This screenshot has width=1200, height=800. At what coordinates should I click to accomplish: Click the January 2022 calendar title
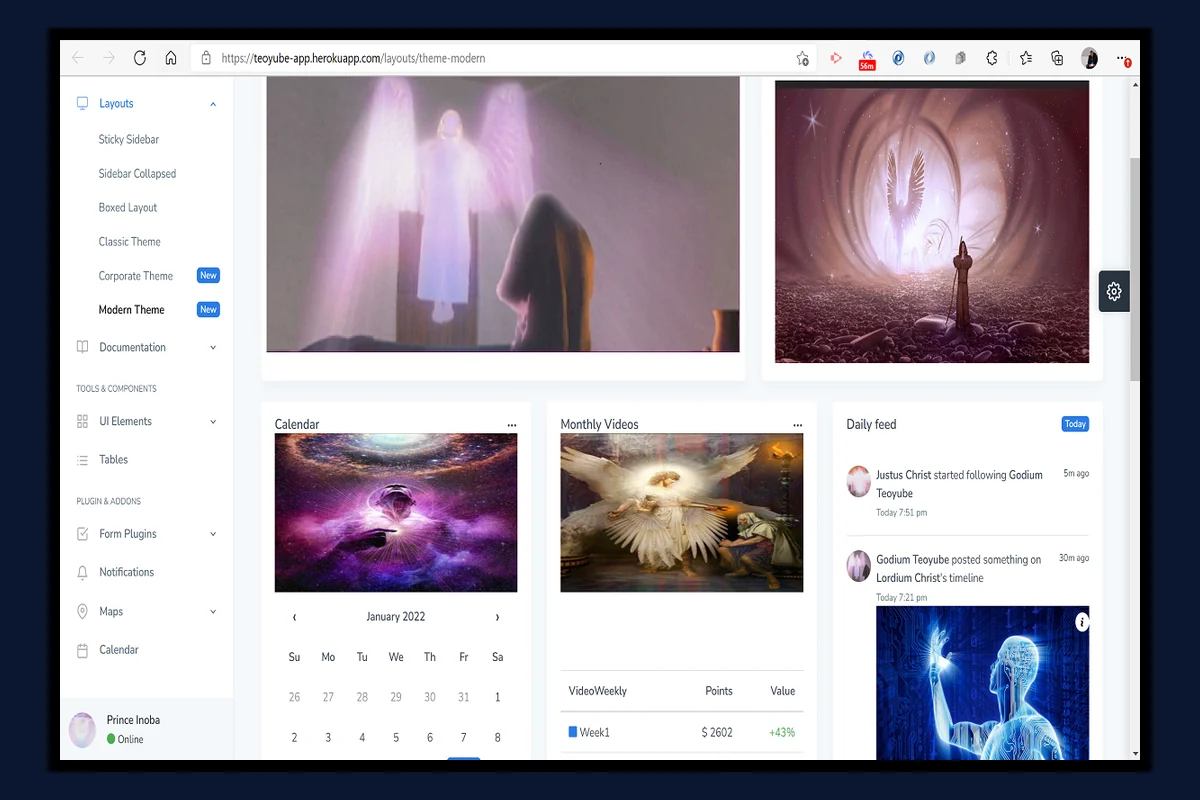pyautogui.click(x=396, y=617)
